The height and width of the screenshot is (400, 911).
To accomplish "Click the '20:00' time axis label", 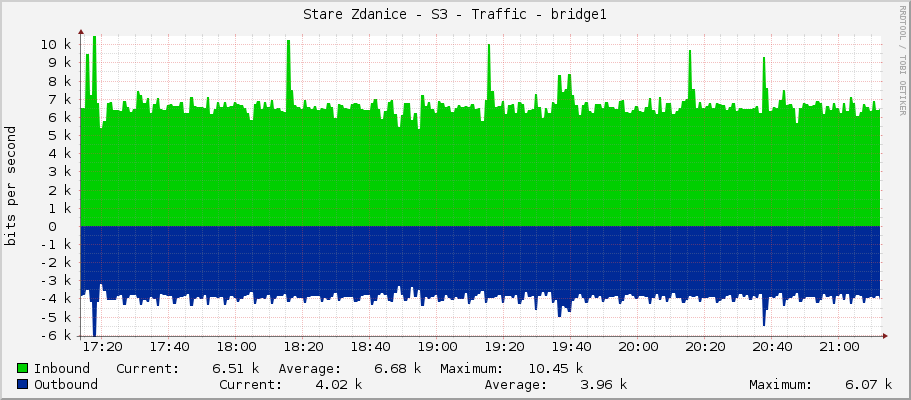I will pyautogui.click(x=638, y=347).
